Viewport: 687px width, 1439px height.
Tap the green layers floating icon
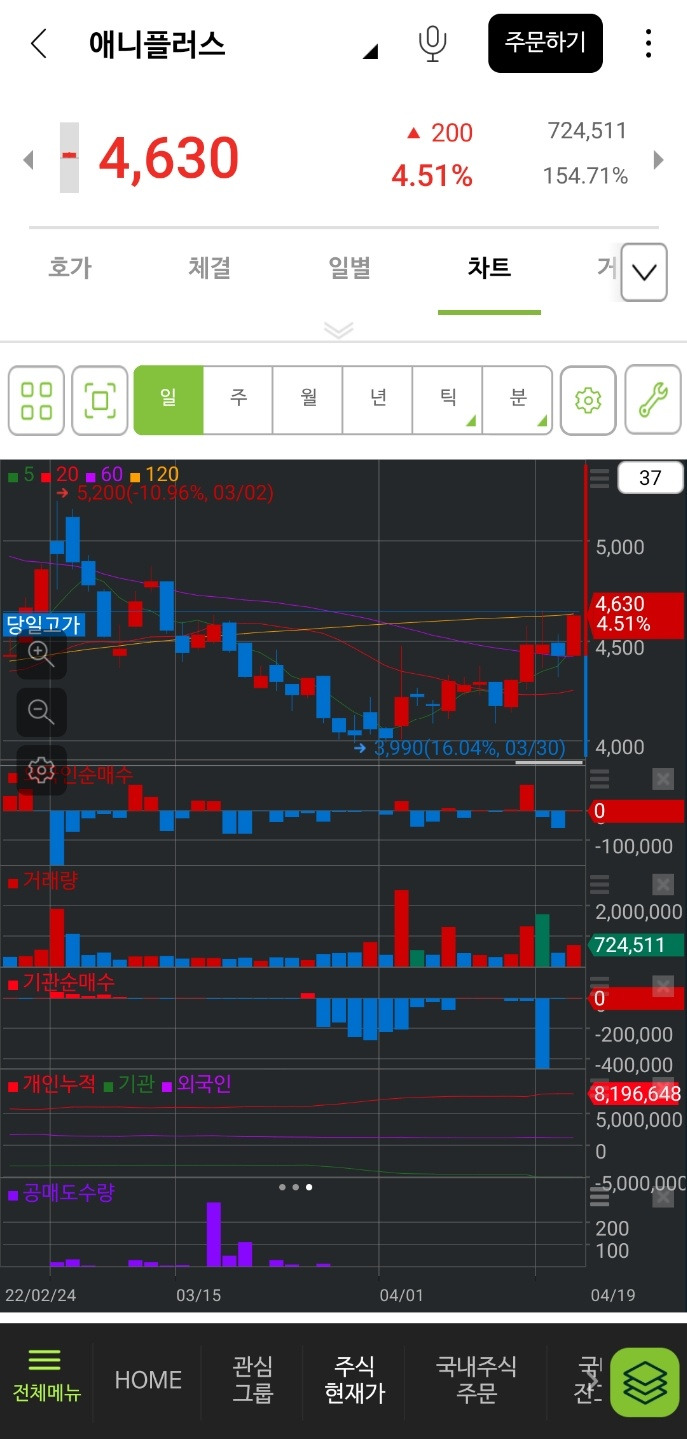645,1382
